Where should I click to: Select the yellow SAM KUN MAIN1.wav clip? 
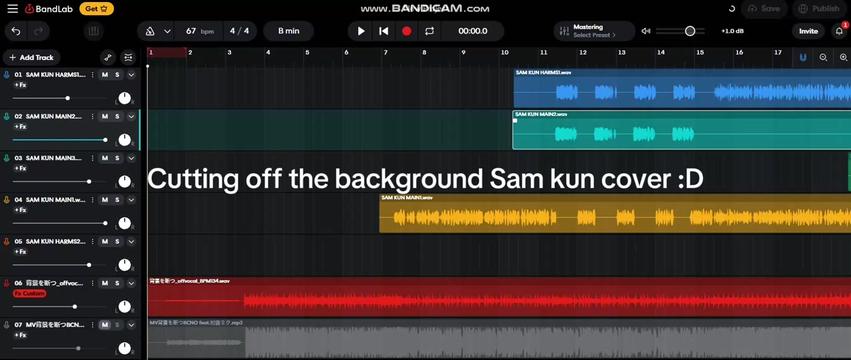(615, 213)
